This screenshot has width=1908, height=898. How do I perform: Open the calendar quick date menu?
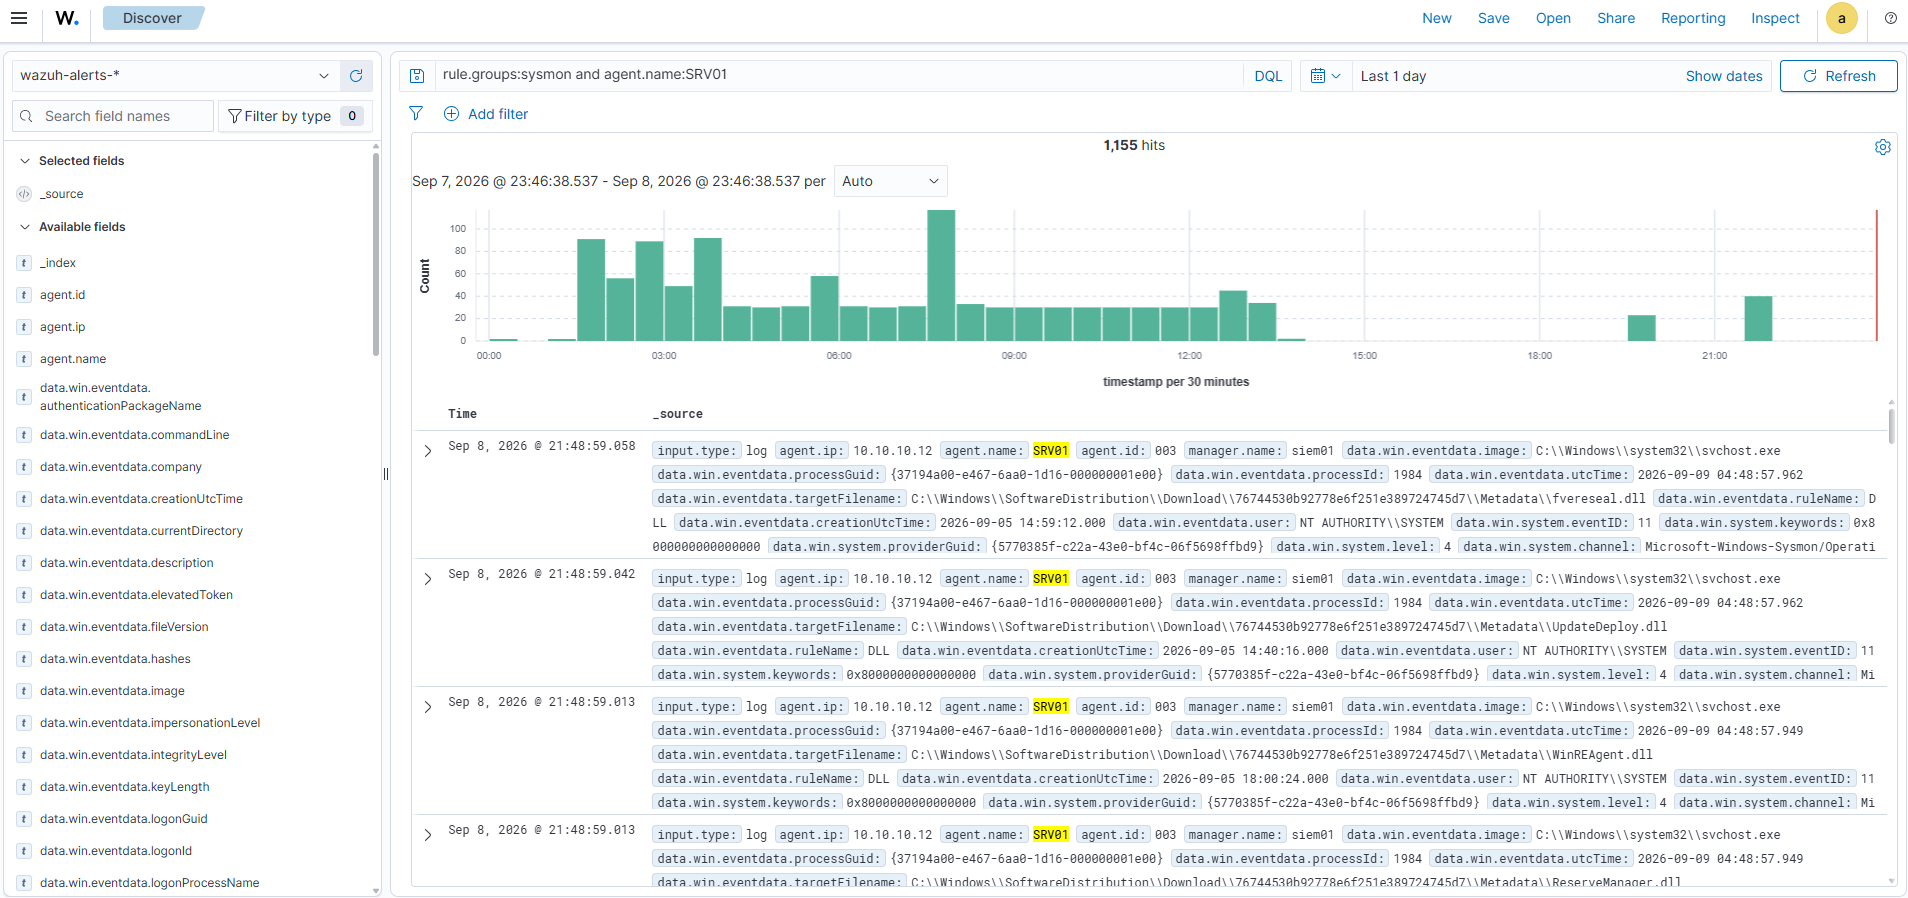tap(1325, 76)
